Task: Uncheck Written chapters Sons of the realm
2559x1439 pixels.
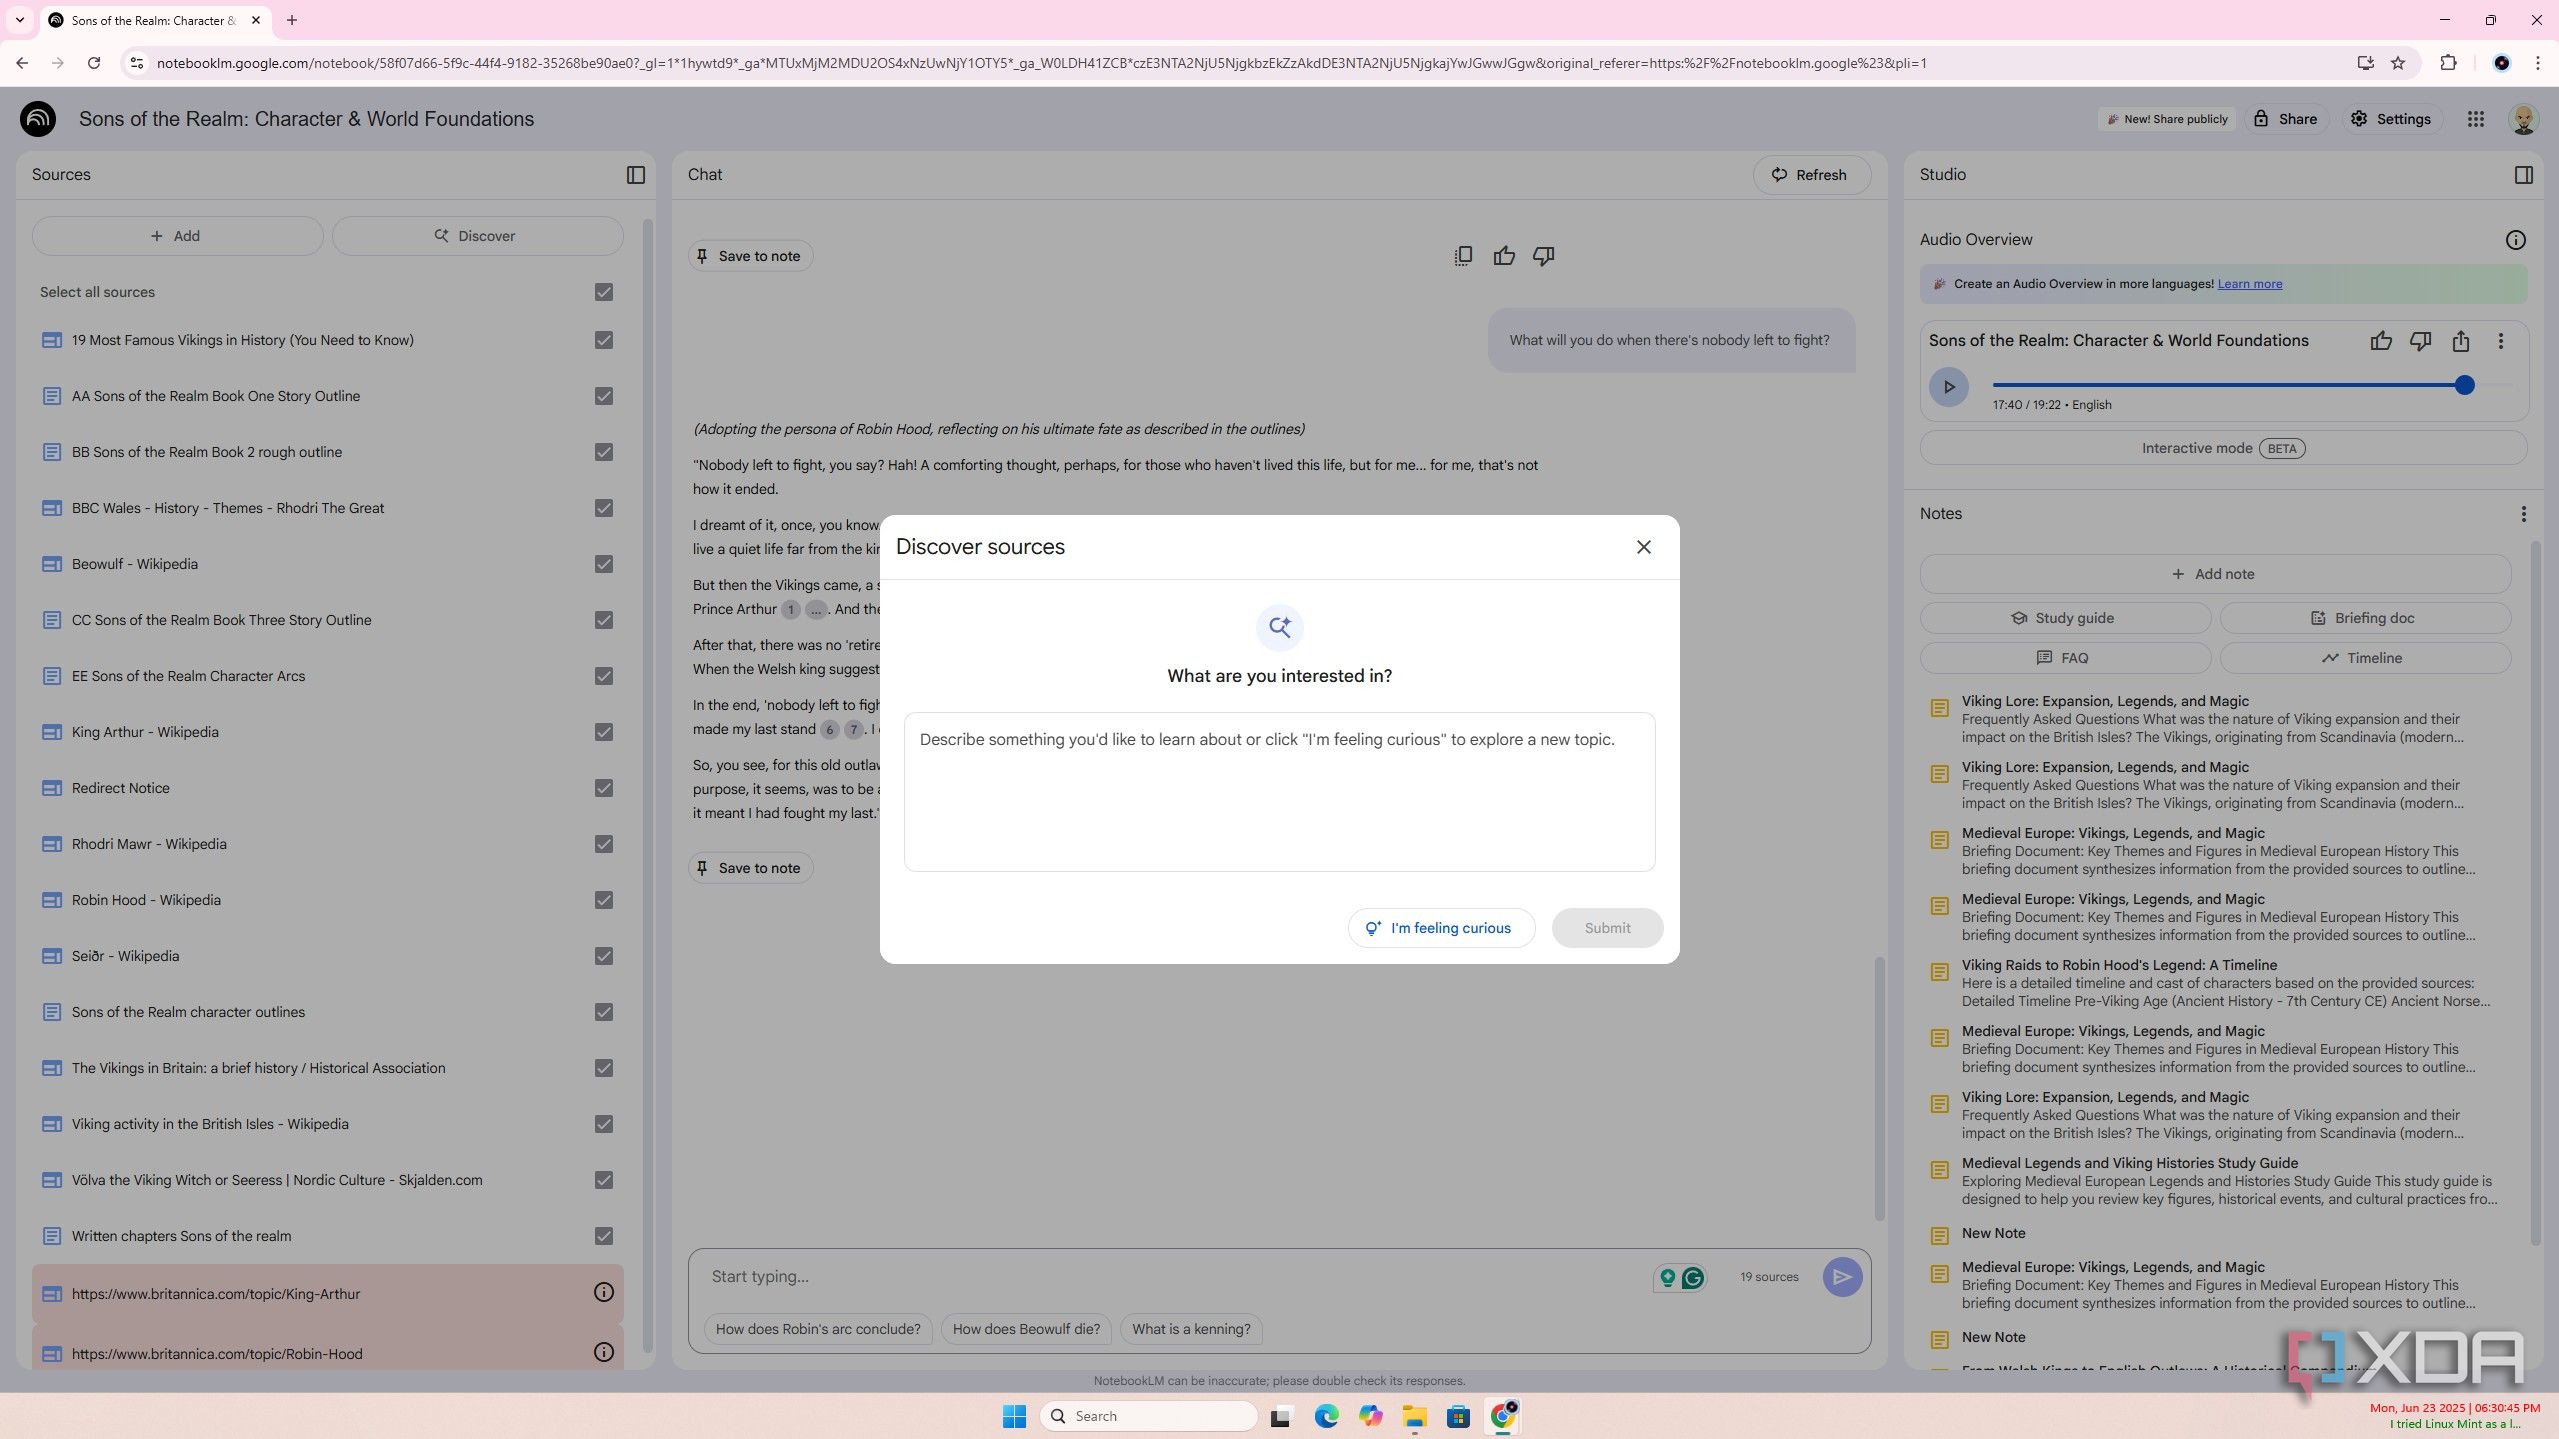Action: pyautogui.click(x=603, y=1236)
